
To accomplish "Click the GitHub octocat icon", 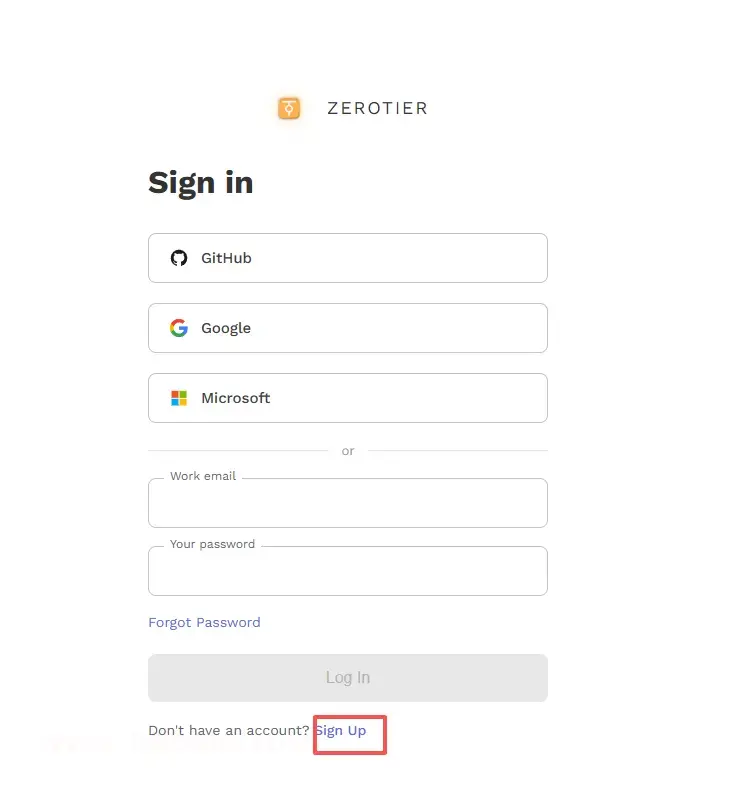I will point(179,258).
